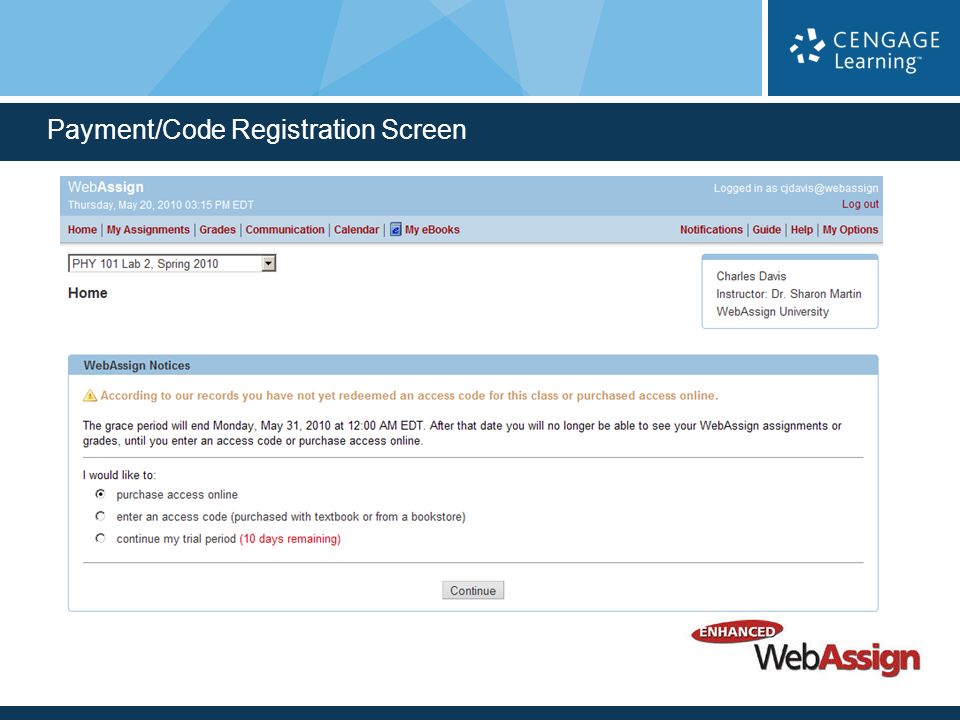Click the Payment/Code Registration Screen title
Screen dimensions: 960x720
pos(257,130)
